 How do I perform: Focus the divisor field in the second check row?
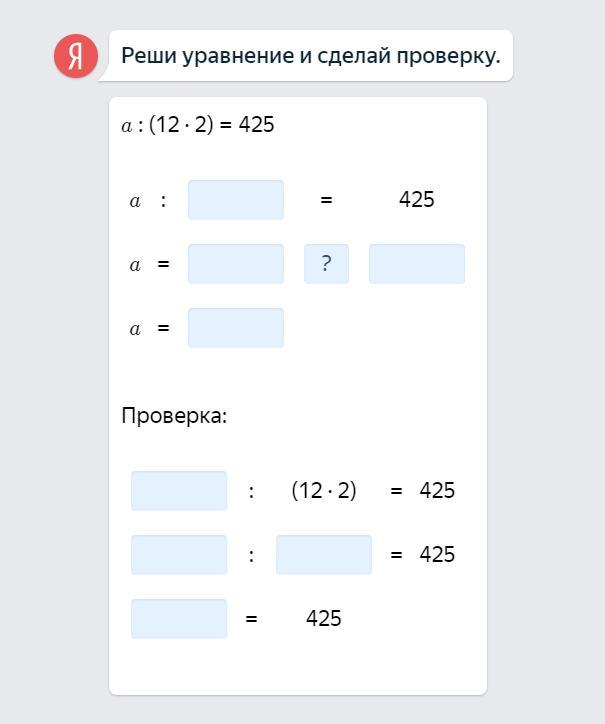pyautogui.click(x=324, y=555)
